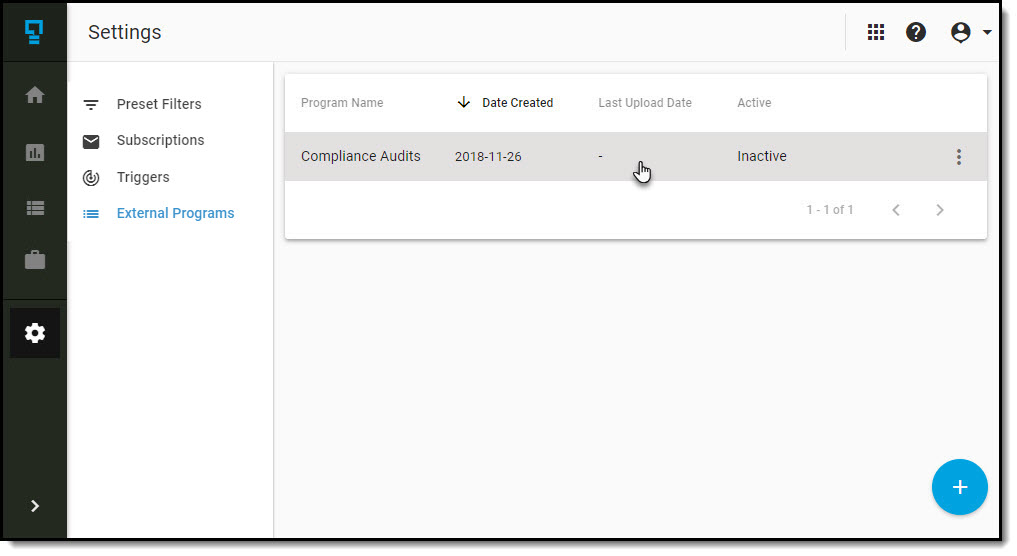Open the bar chart reports icon
The height and width of the screenshot is (556, 1017).
click(x=35, y=152)
